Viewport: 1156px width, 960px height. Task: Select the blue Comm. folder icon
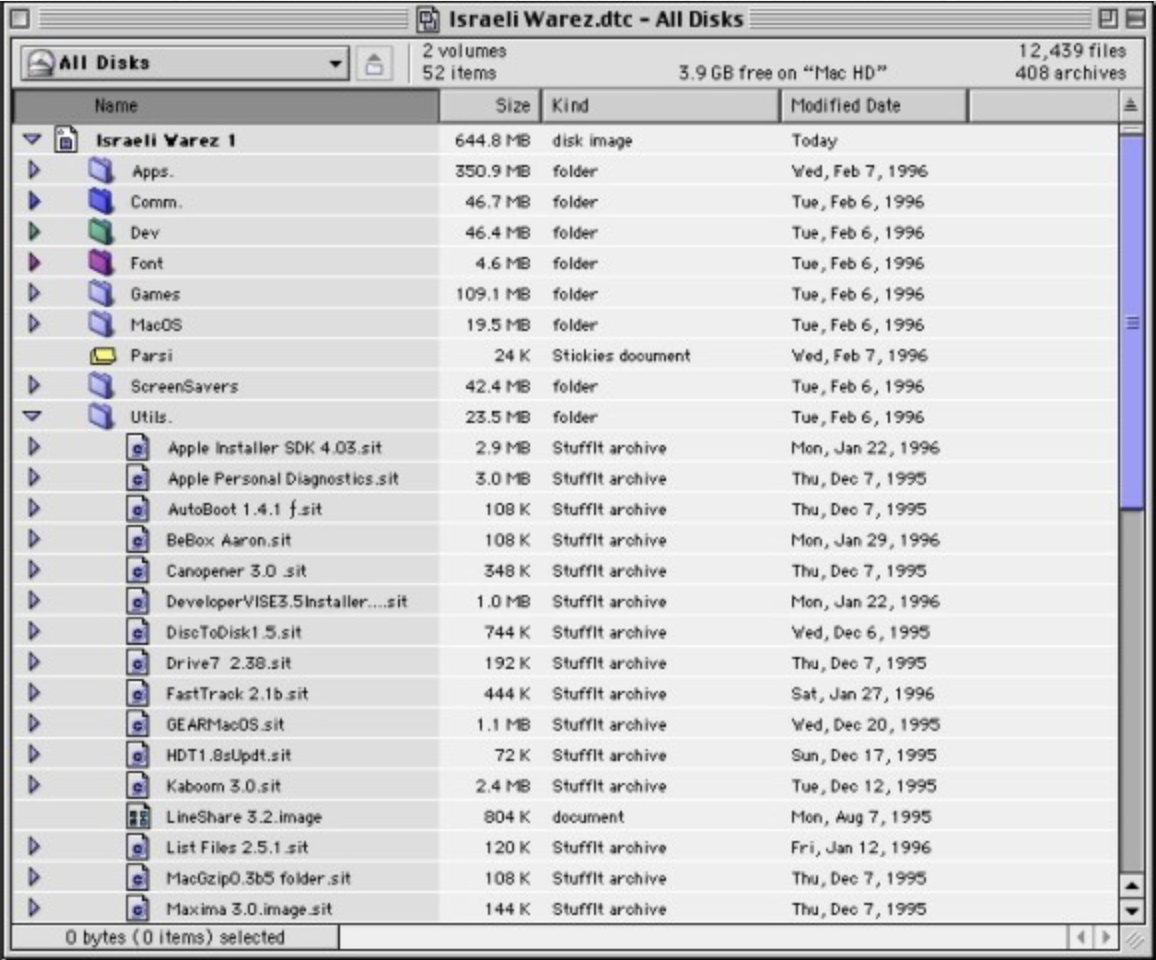tap(102, 201)
